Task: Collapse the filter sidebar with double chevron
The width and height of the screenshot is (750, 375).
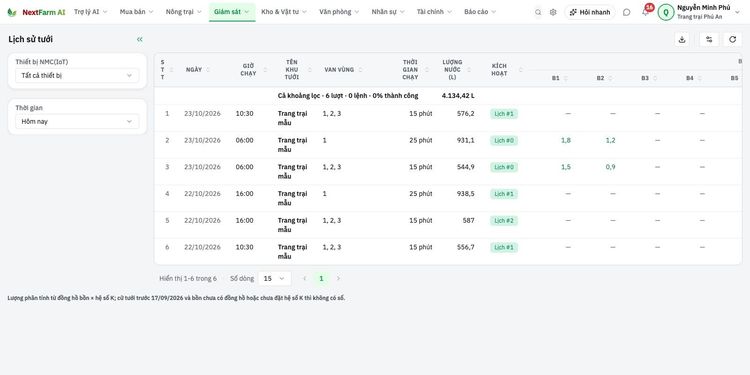Action: (x=140, y=40)
